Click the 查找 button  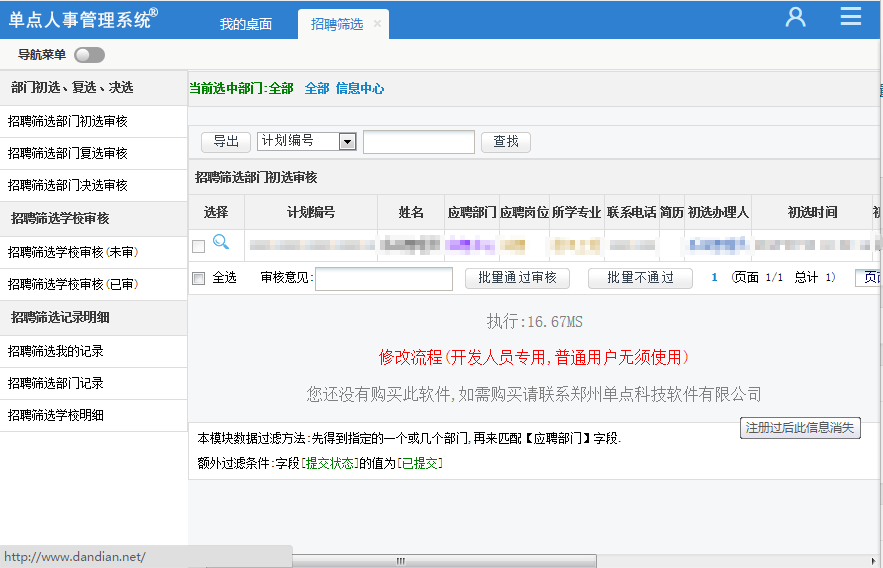pos(506,141)
